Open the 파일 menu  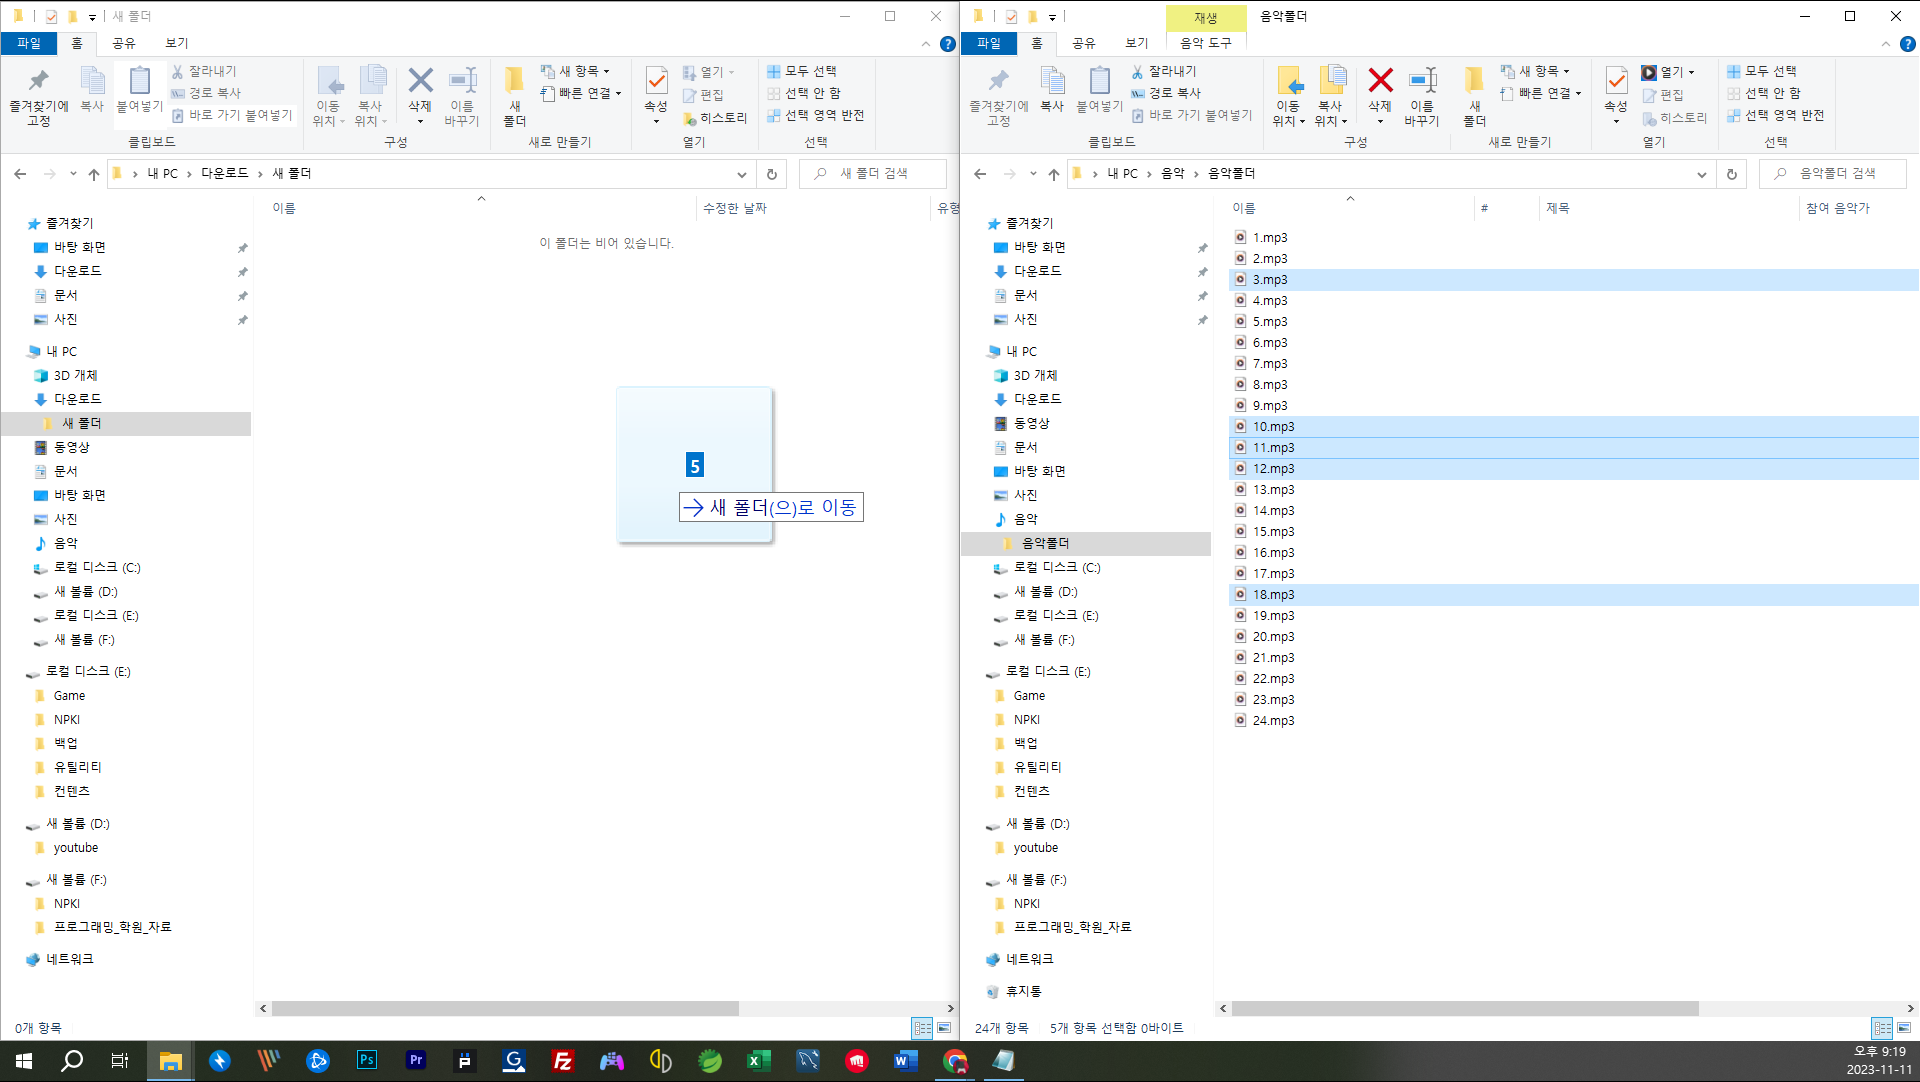point(988,43)
